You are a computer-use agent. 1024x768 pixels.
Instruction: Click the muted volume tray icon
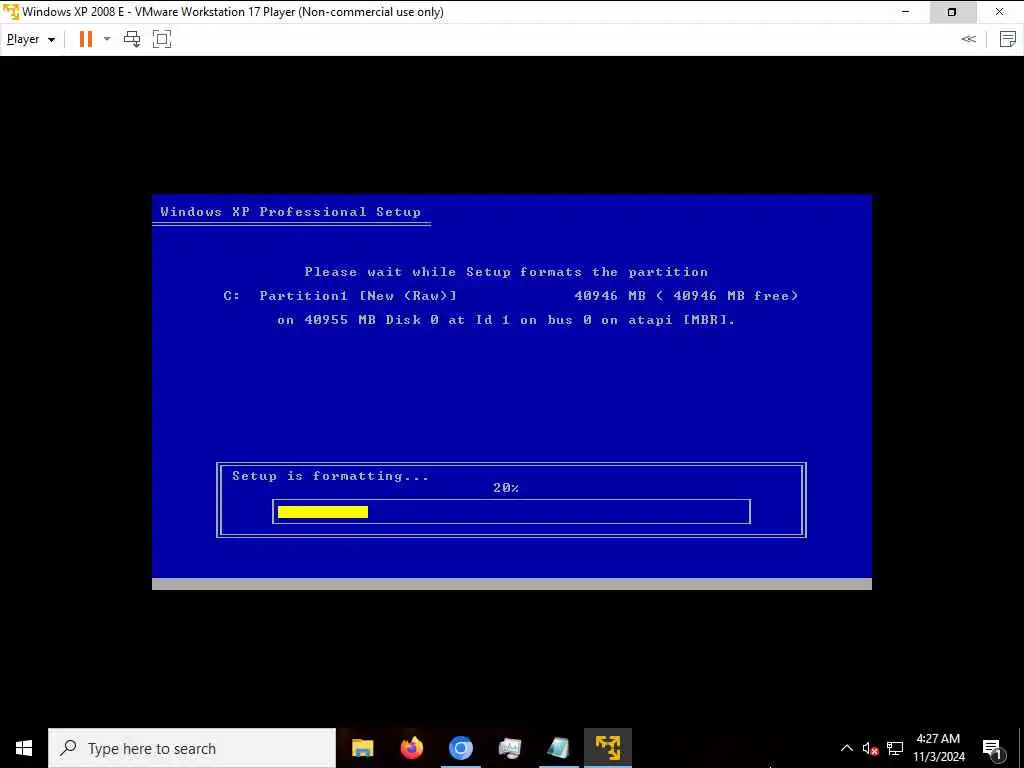point(870,748)
